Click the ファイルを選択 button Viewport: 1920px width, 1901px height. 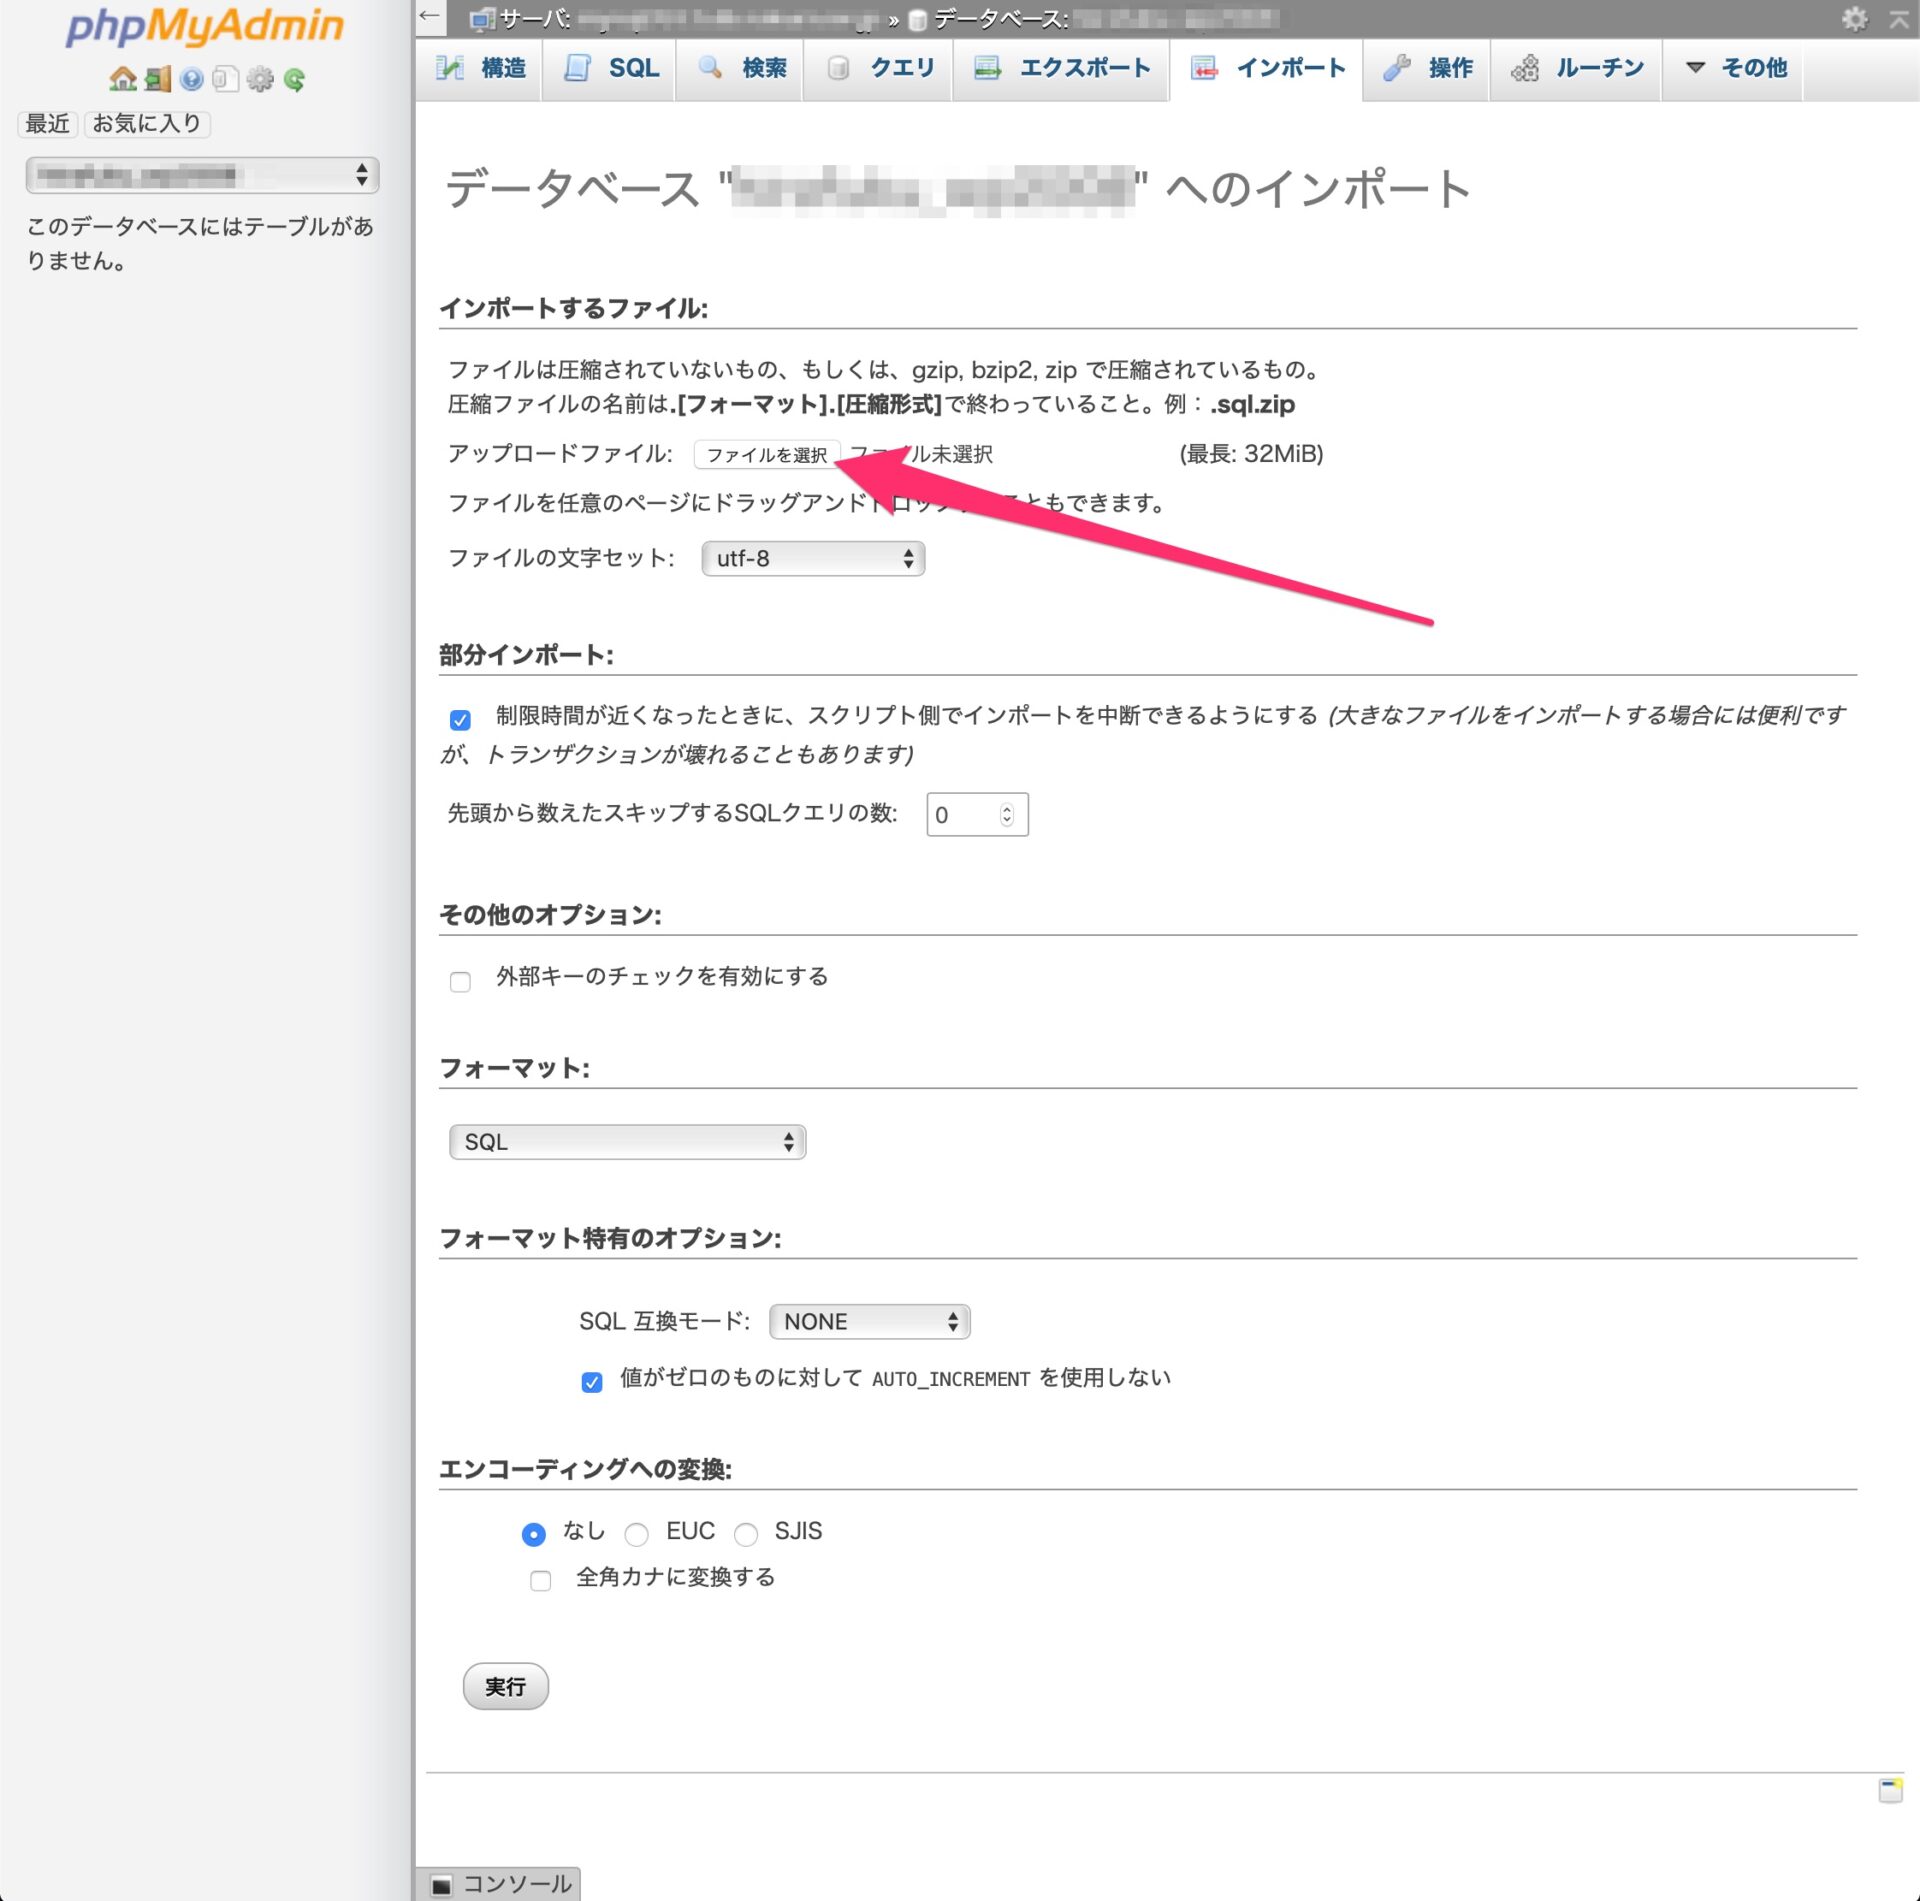click(x=767, y=455)
